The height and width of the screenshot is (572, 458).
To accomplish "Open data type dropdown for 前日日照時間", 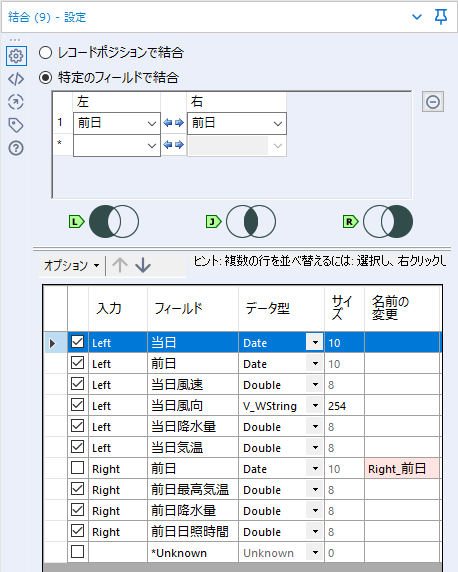I will (x=315, y=532).
